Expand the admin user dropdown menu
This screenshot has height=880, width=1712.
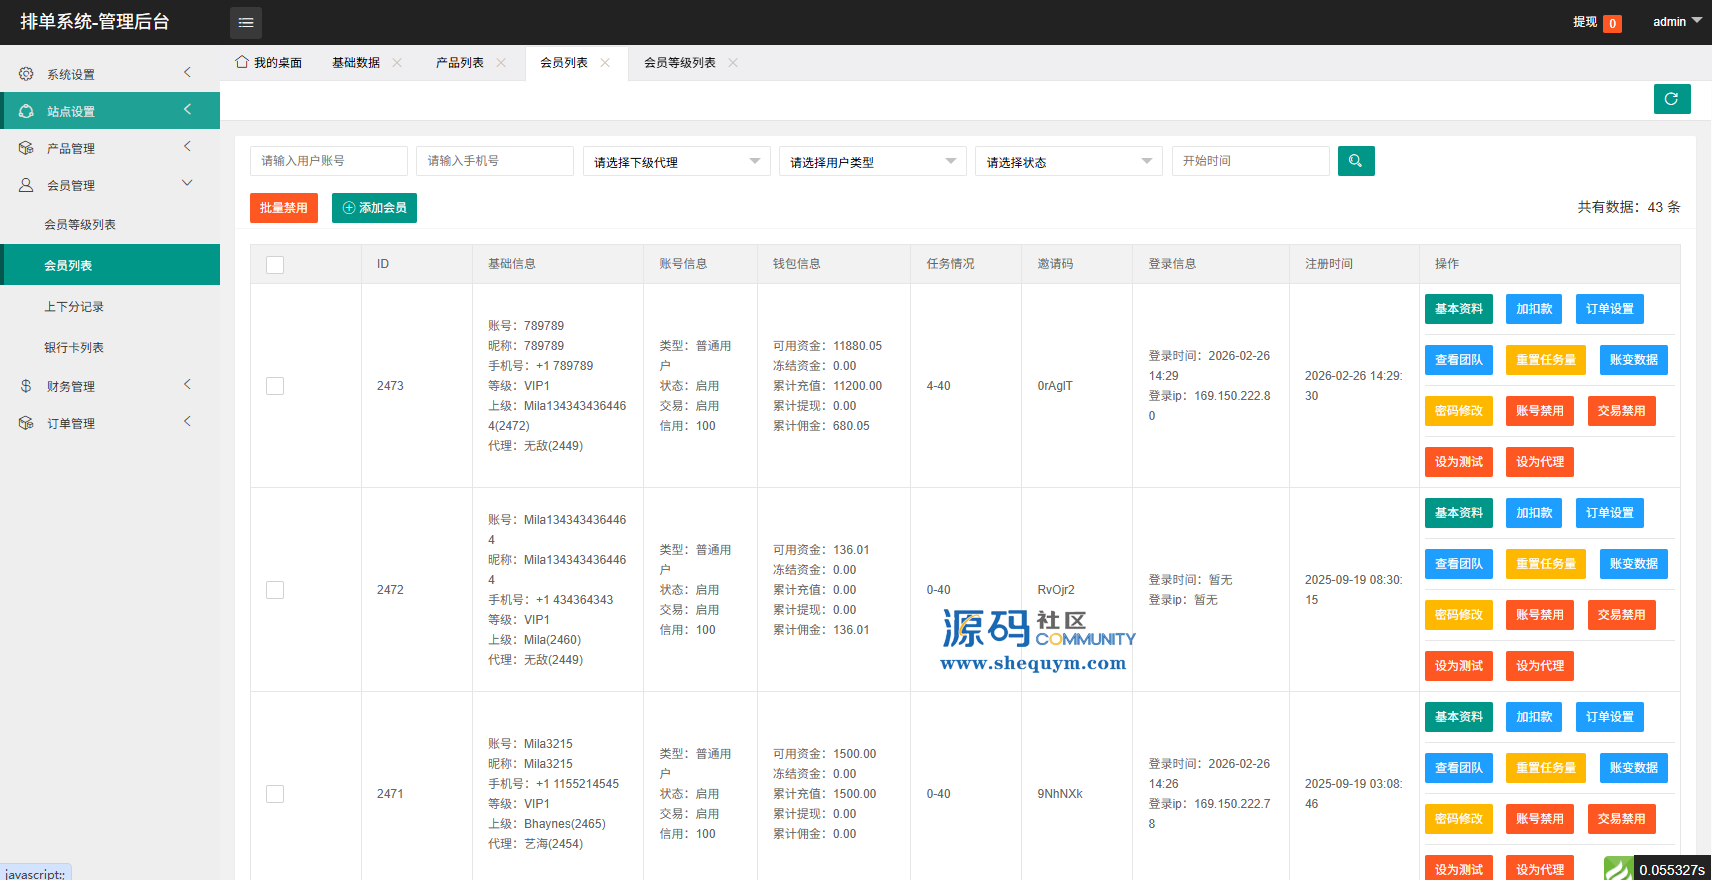point(1677,22)
